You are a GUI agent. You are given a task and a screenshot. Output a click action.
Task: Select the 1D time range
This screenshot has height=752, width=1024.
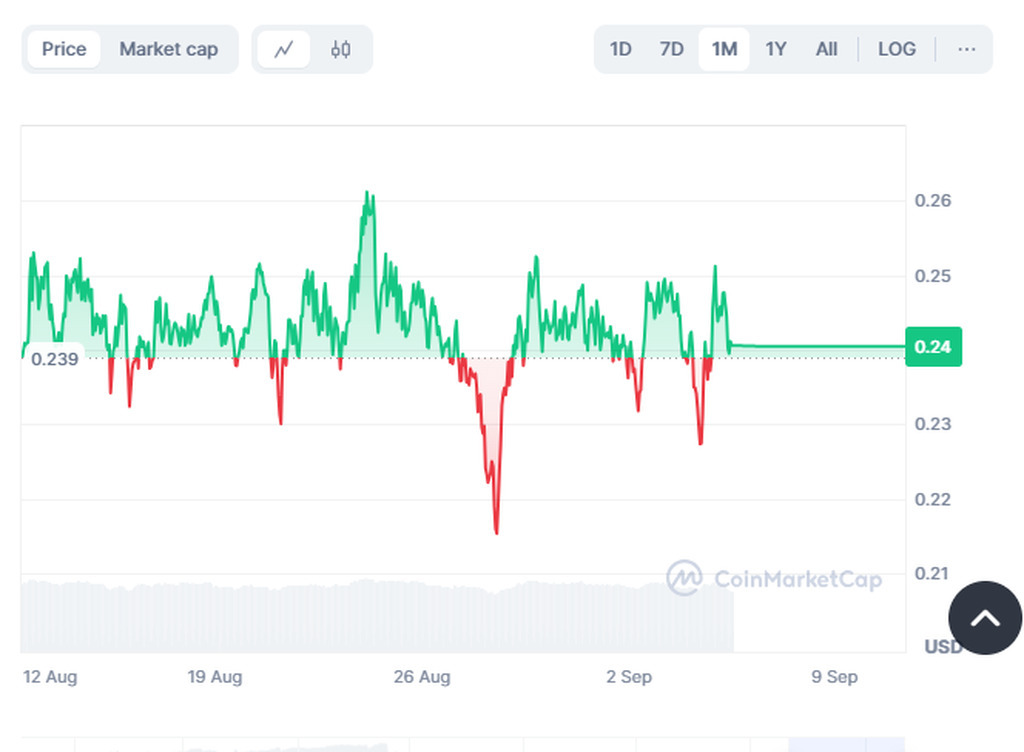coord(621,49)
